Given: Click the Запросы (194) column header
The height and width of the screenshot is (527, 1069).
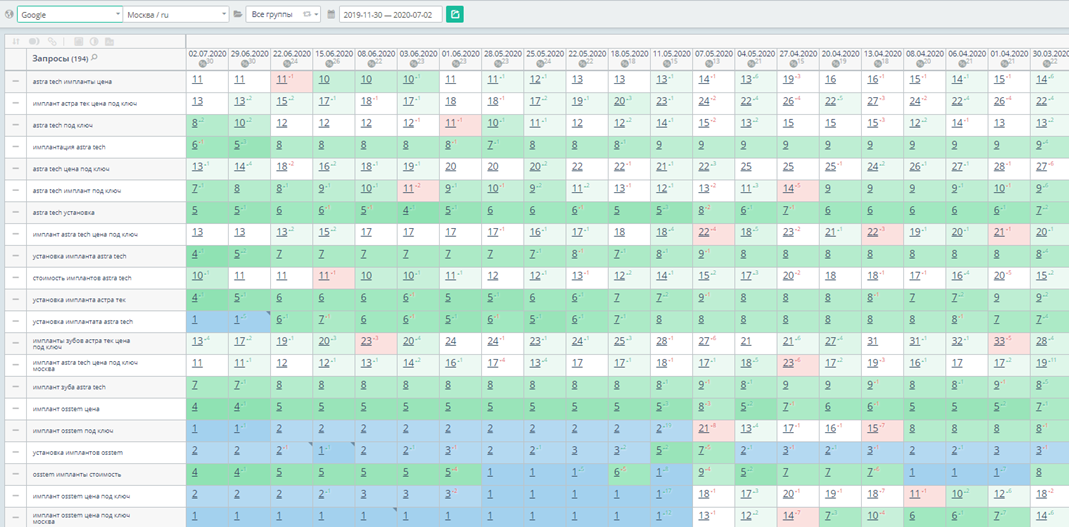Looking at the screenshot, I should pos(106,59).
